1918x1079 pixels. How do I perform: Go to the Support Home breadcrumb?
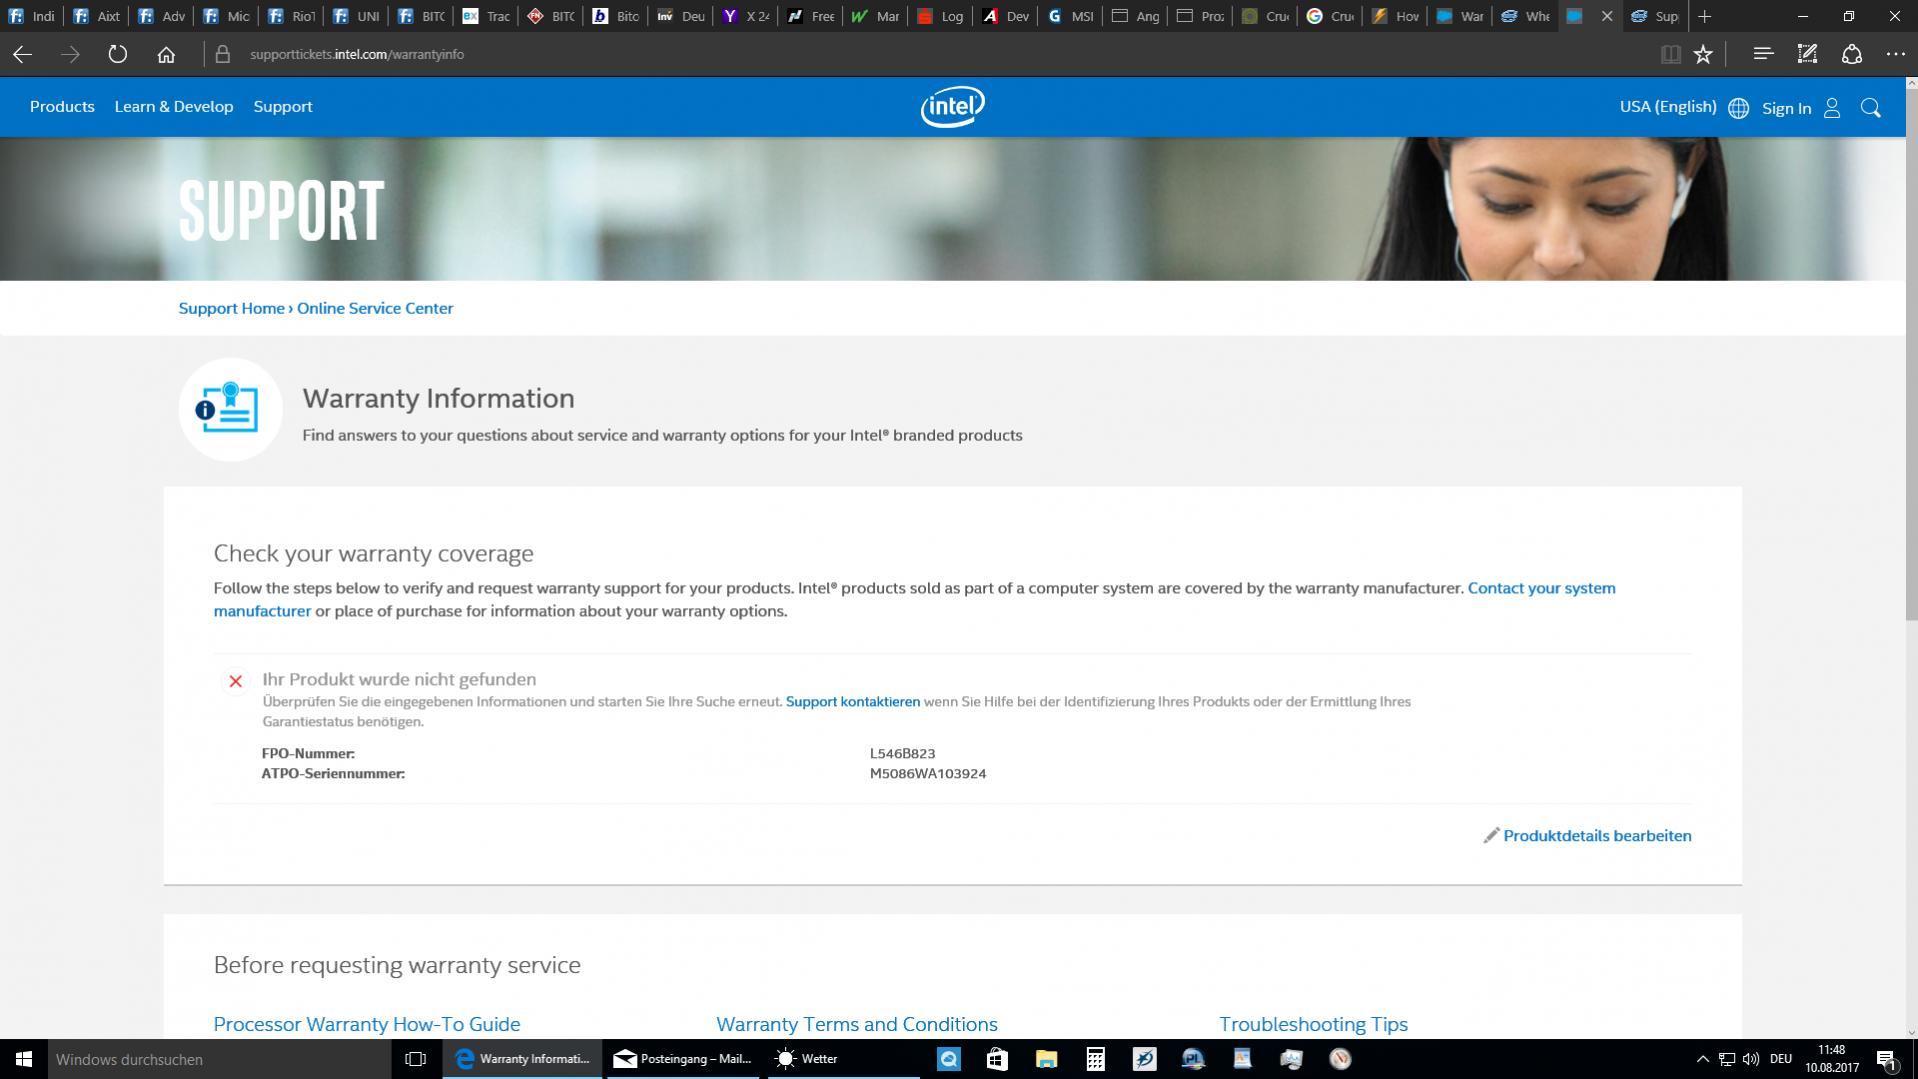pos(231,308)
